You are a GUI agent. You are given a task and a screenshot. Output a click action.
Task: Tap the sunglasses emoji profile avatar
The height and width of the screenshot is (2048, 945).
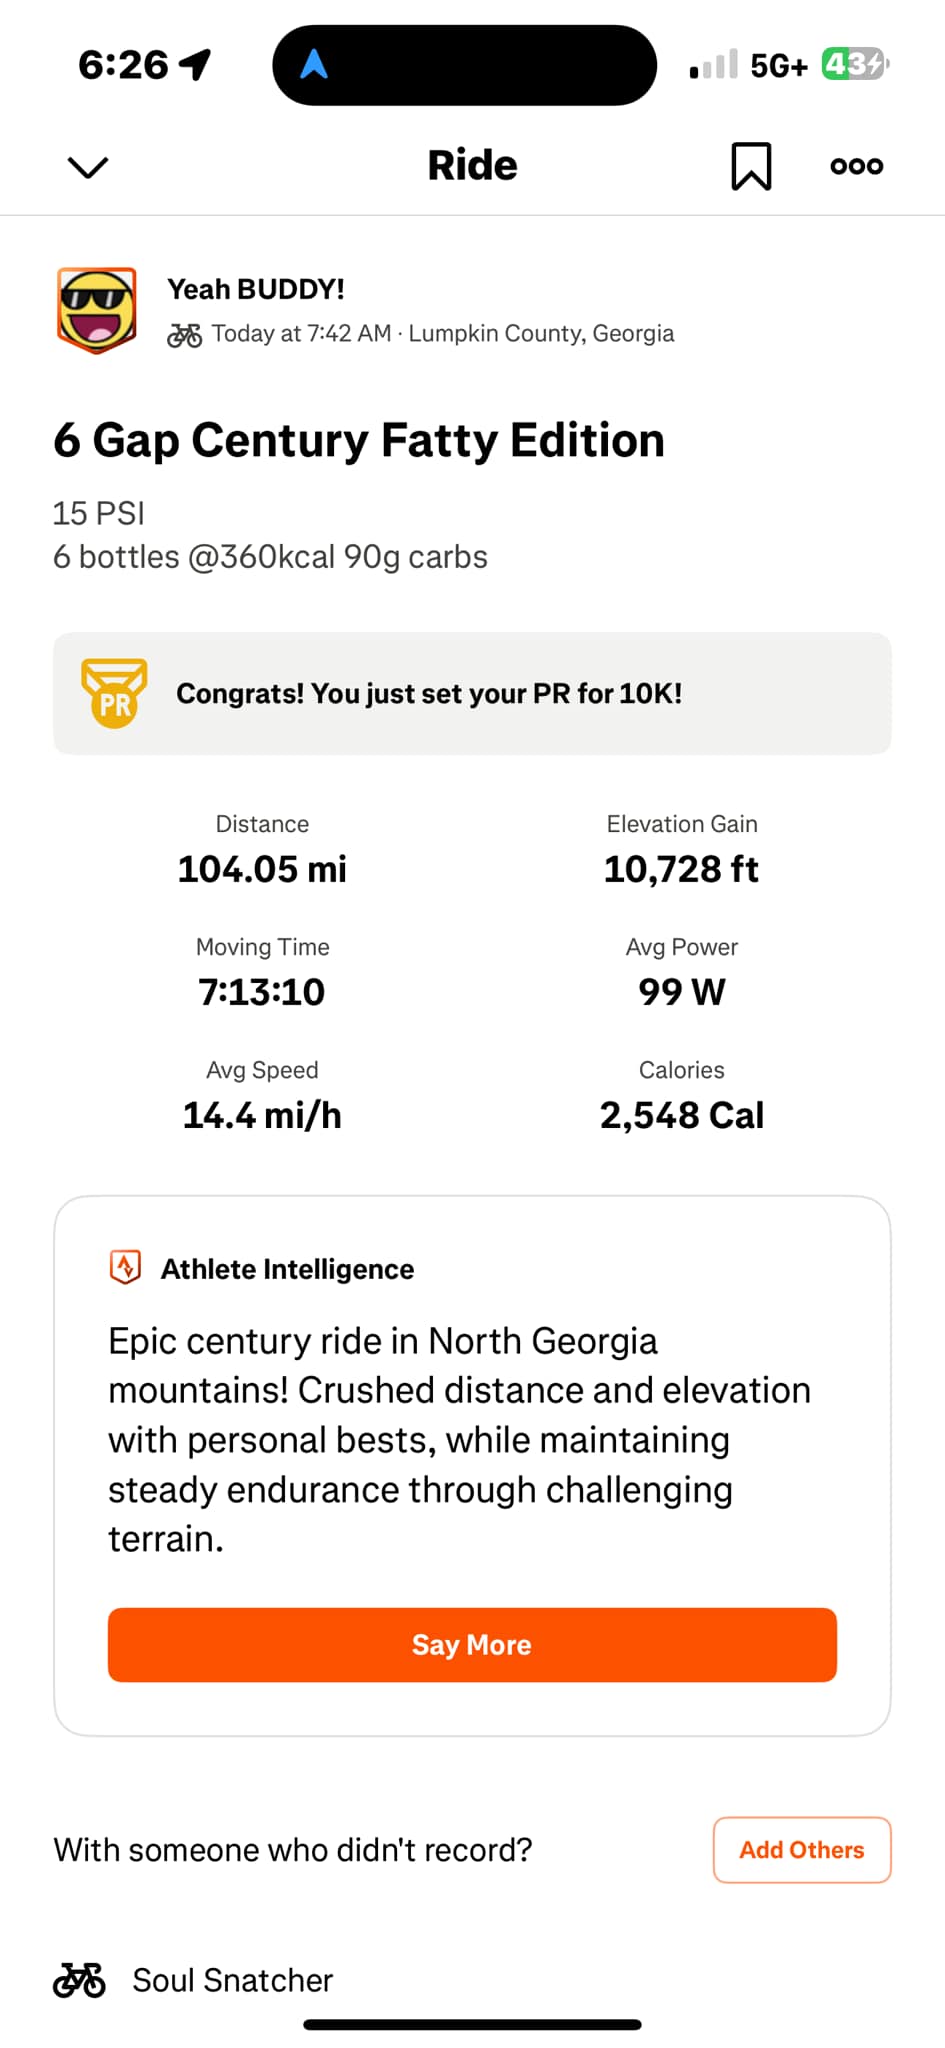click(x=97, y=310)
